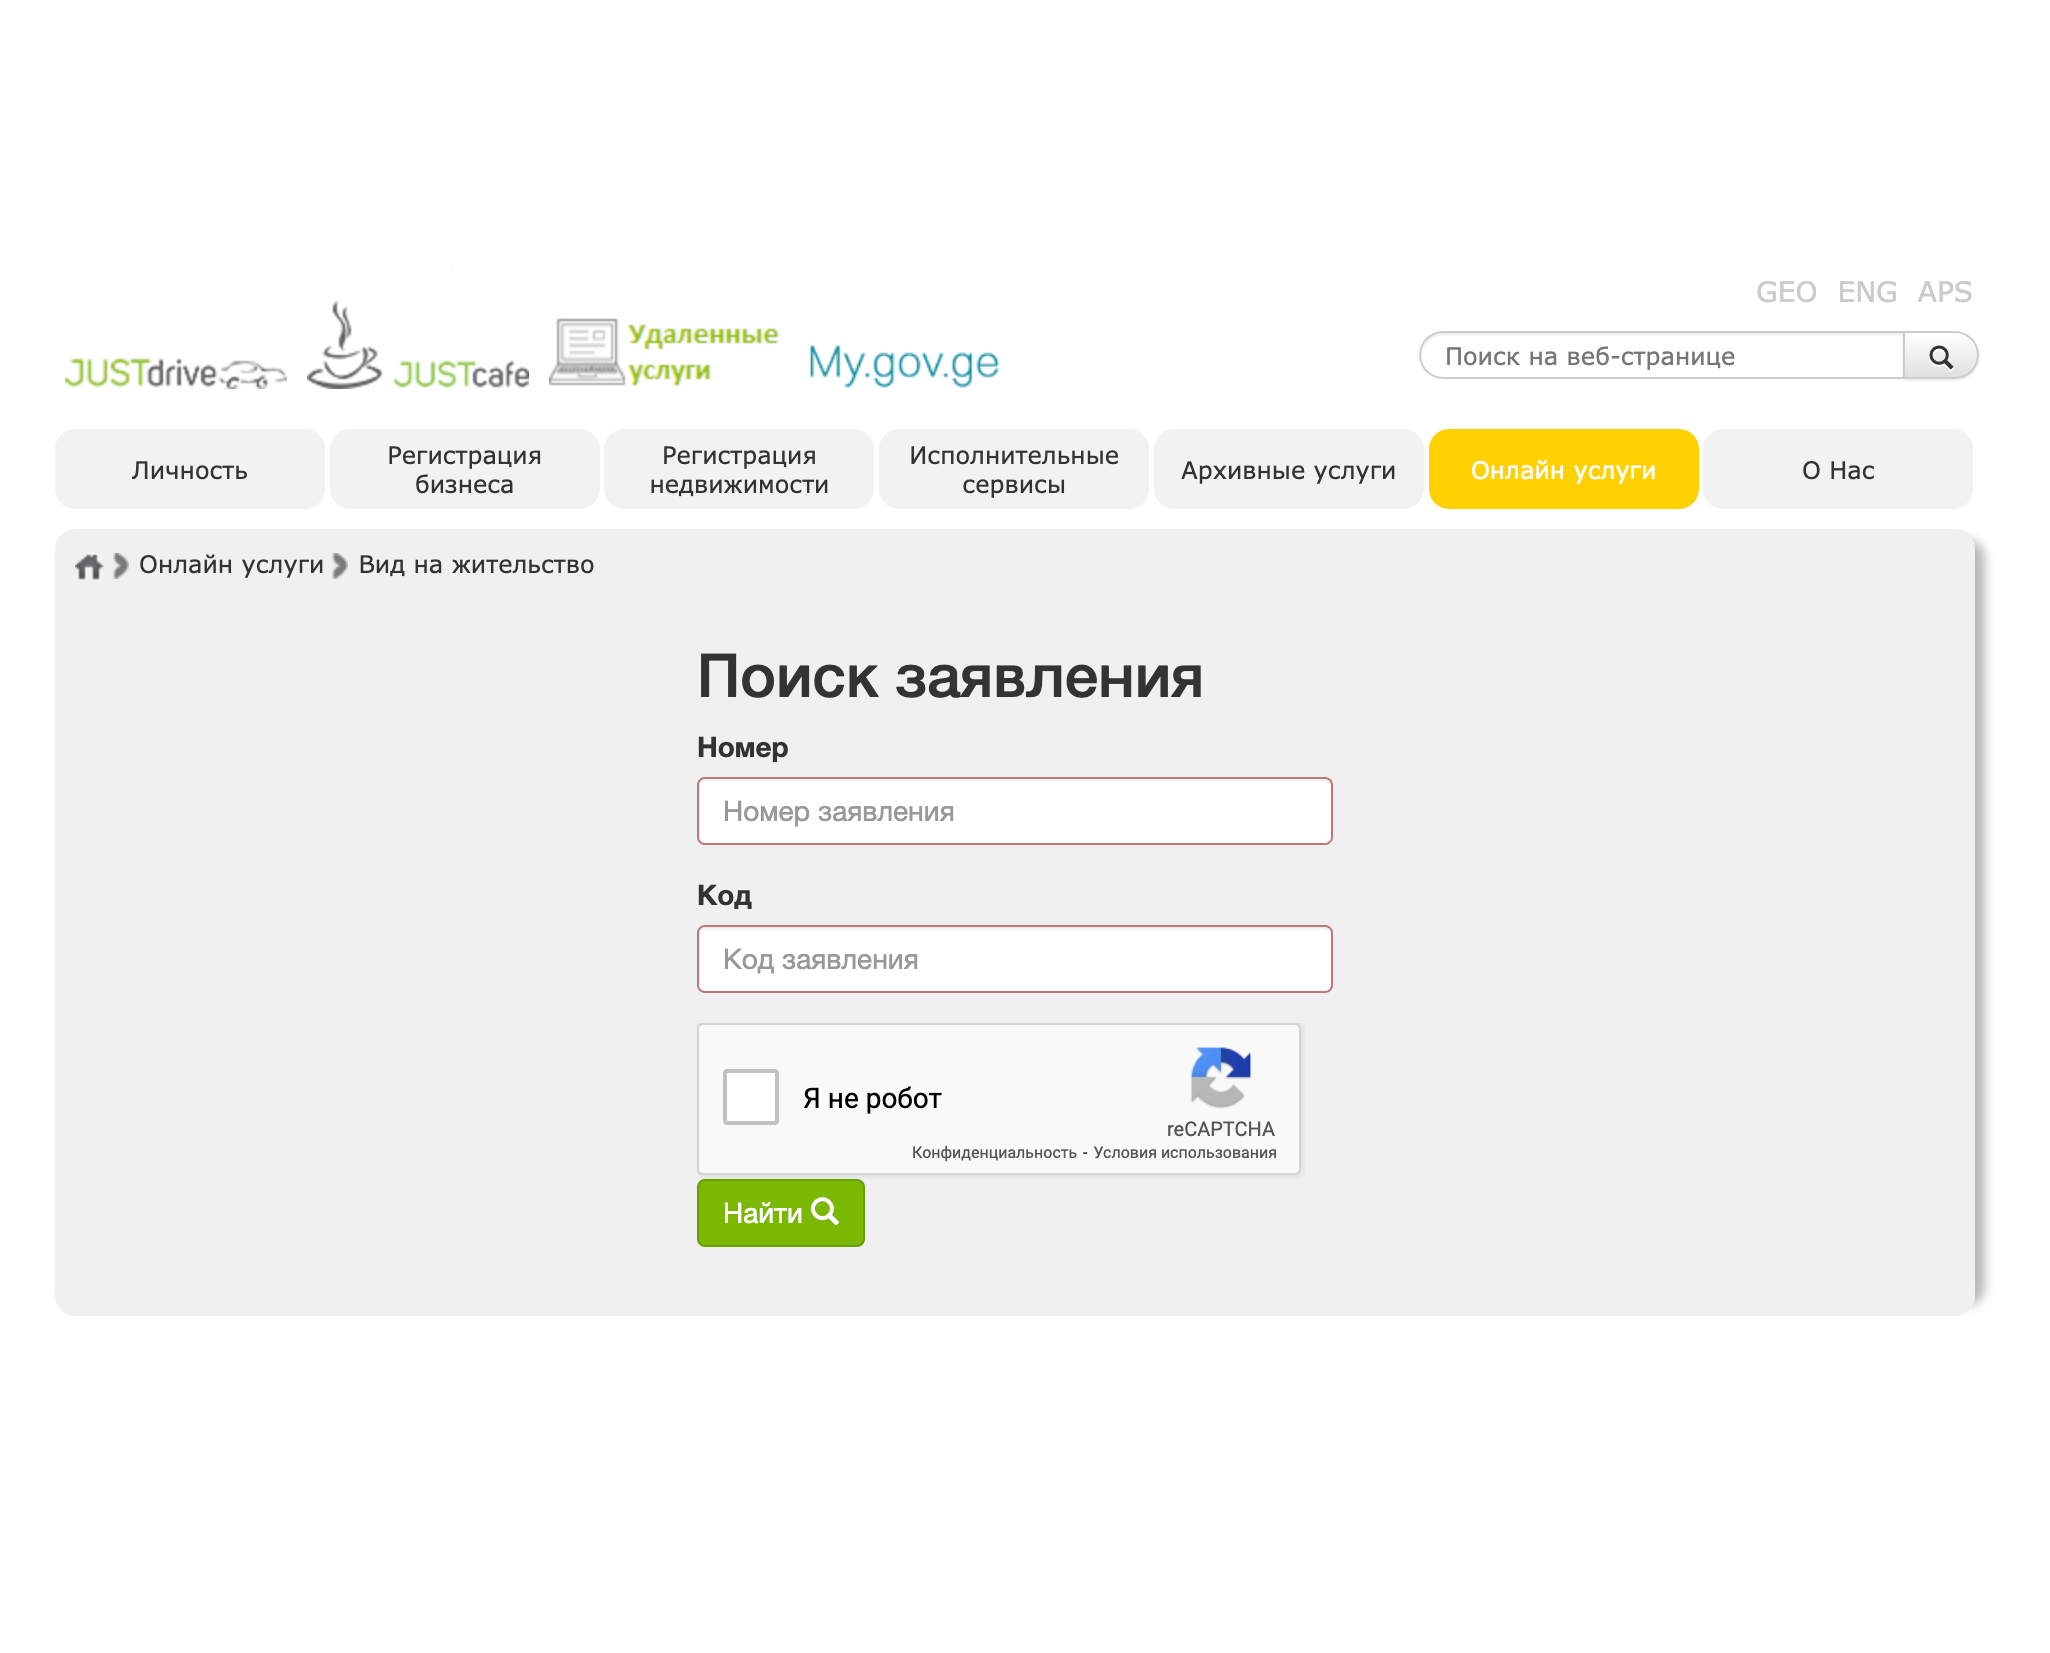The image size is (2050, 1653).
Task: Click the 'Поиск заявления' heading
Action: (950, 677)
